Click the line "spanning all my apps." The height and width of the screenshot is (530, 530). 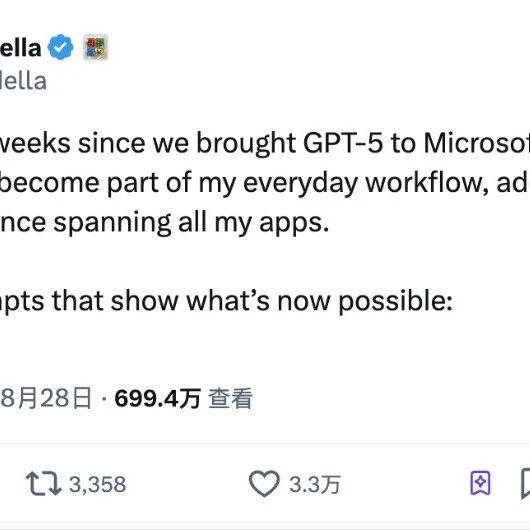tap(164, 223)
